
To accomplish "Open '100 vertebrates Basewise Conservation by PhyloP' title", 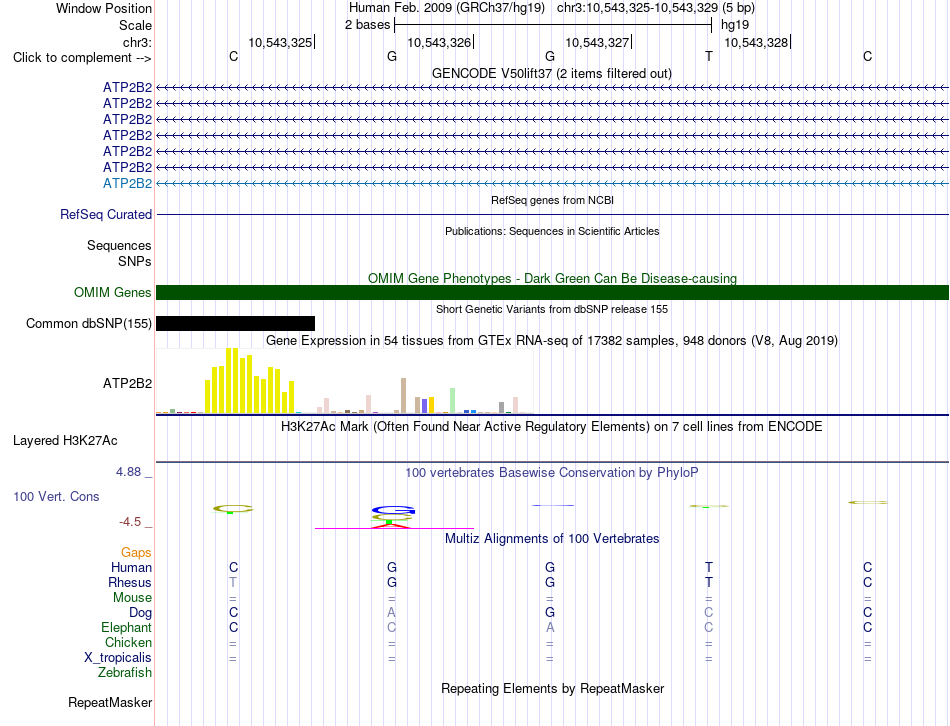I will point(552,472).
